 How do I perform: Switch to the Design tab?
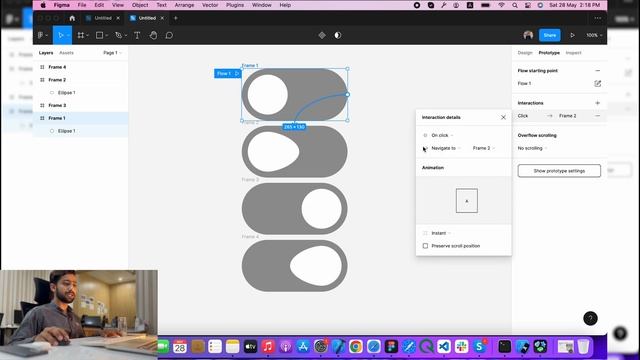(x=525, y=53)
